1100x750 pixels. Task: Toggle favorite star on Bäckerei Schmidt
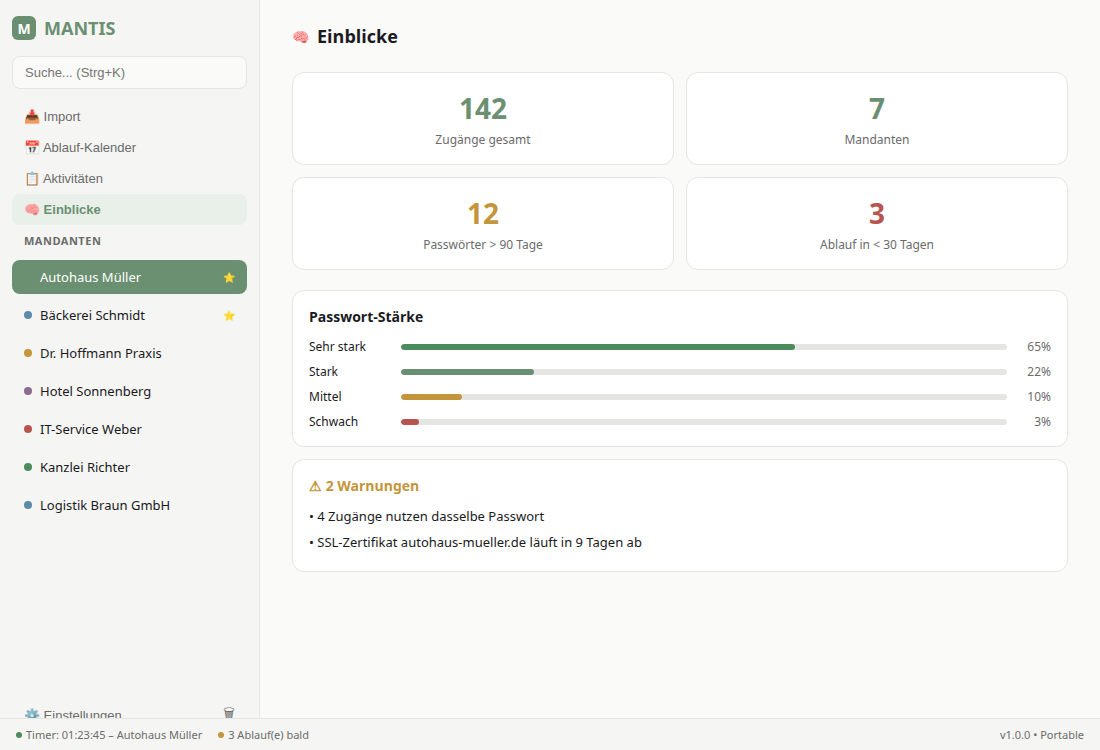click(229, 316)
